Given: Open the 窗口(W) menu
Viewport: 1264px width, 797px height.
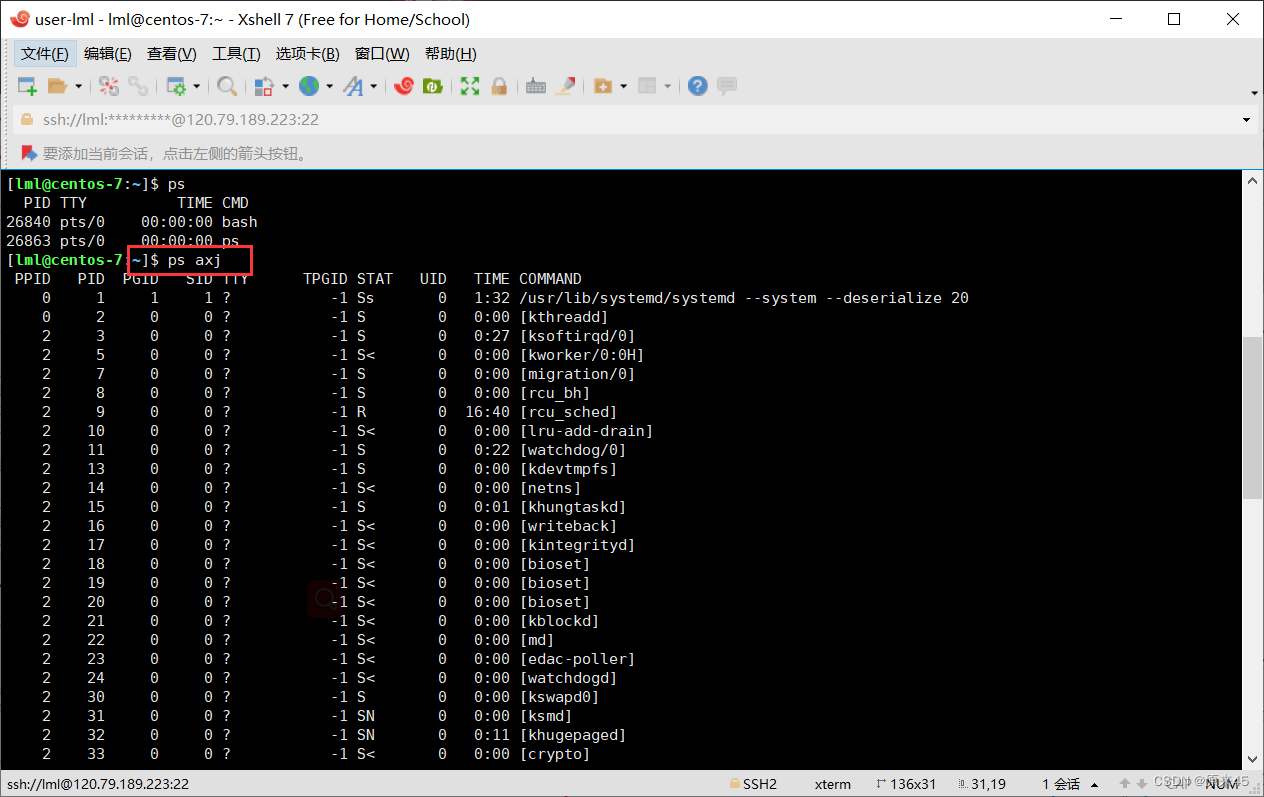Looking at the screenshot, I should tap(382, 54).
